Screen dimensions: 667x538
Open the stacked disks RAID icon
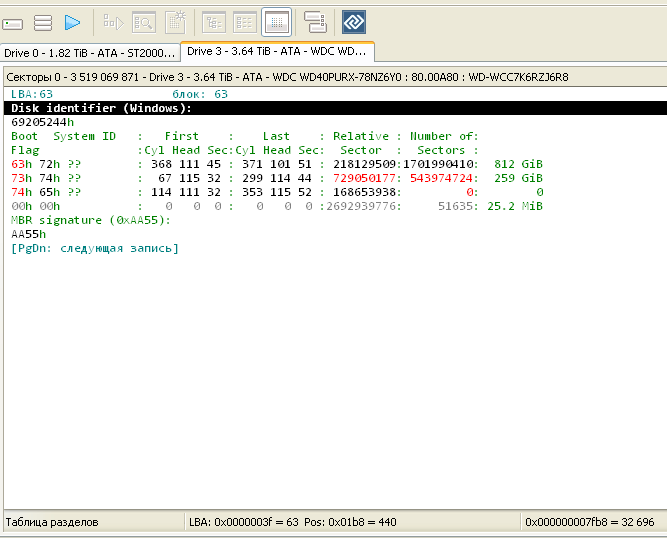[x=43, y=23]
